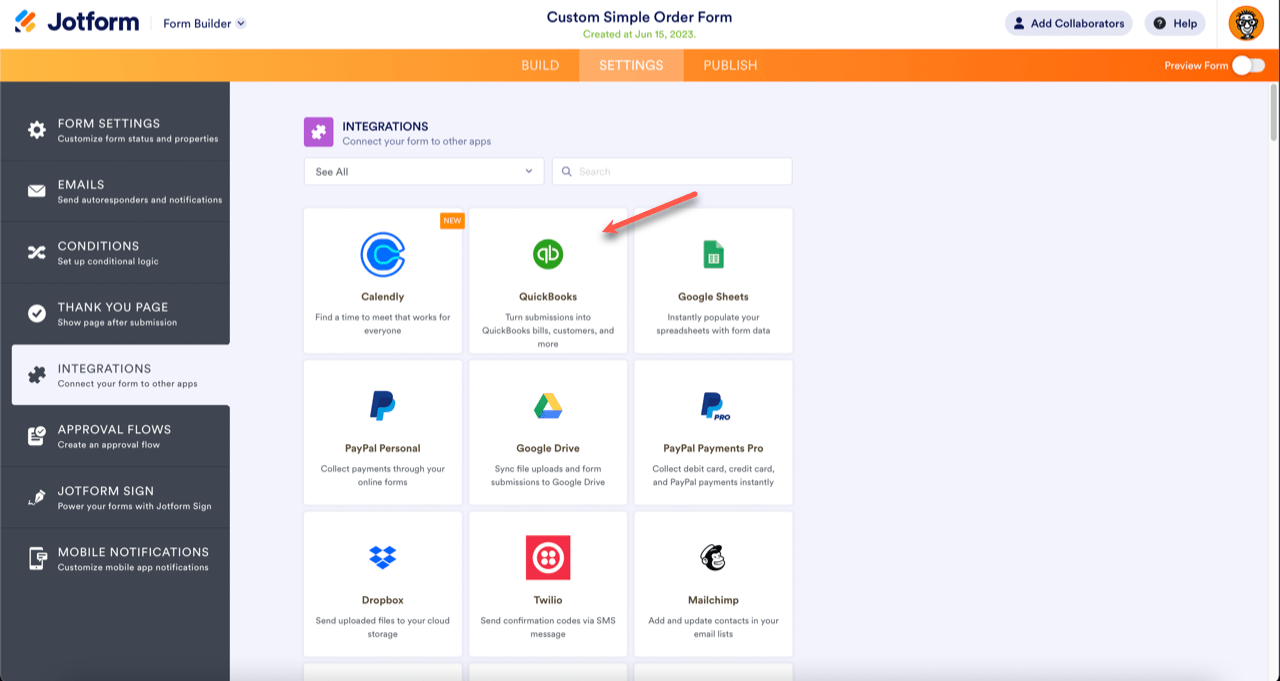Open the Mailchimp integration title
Viewport: 1280px width, 681px height.
point(713,600)
